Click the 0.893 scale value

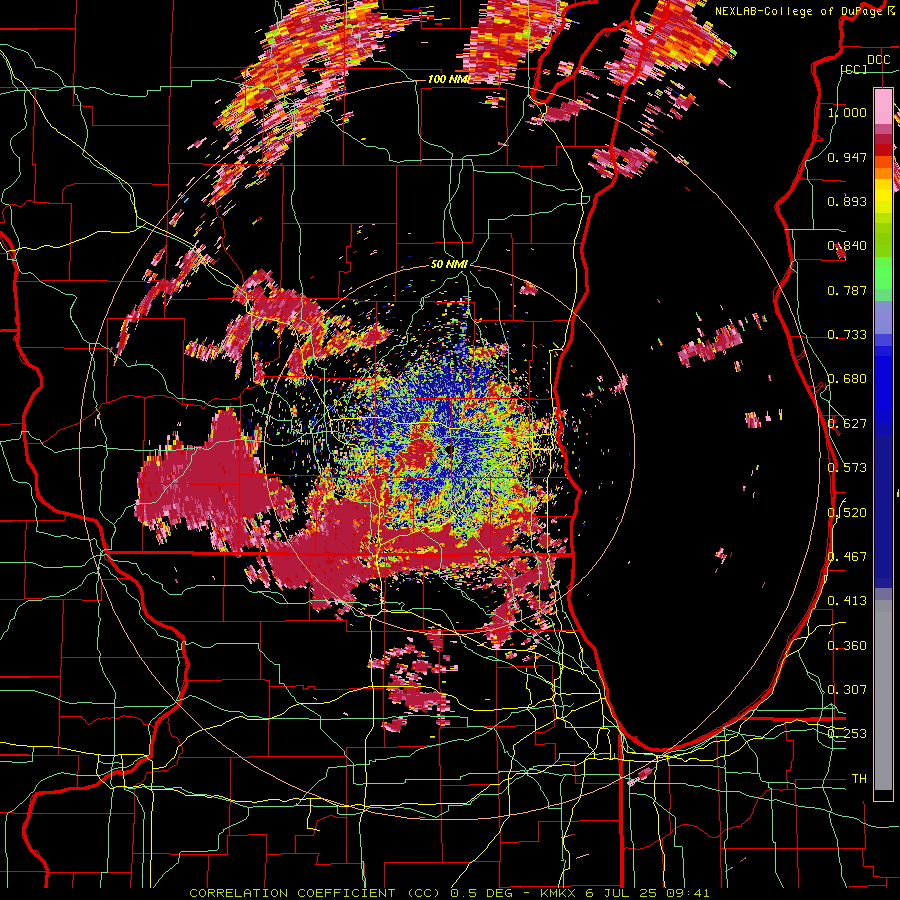pyautogui.click(x=847, y=201)
